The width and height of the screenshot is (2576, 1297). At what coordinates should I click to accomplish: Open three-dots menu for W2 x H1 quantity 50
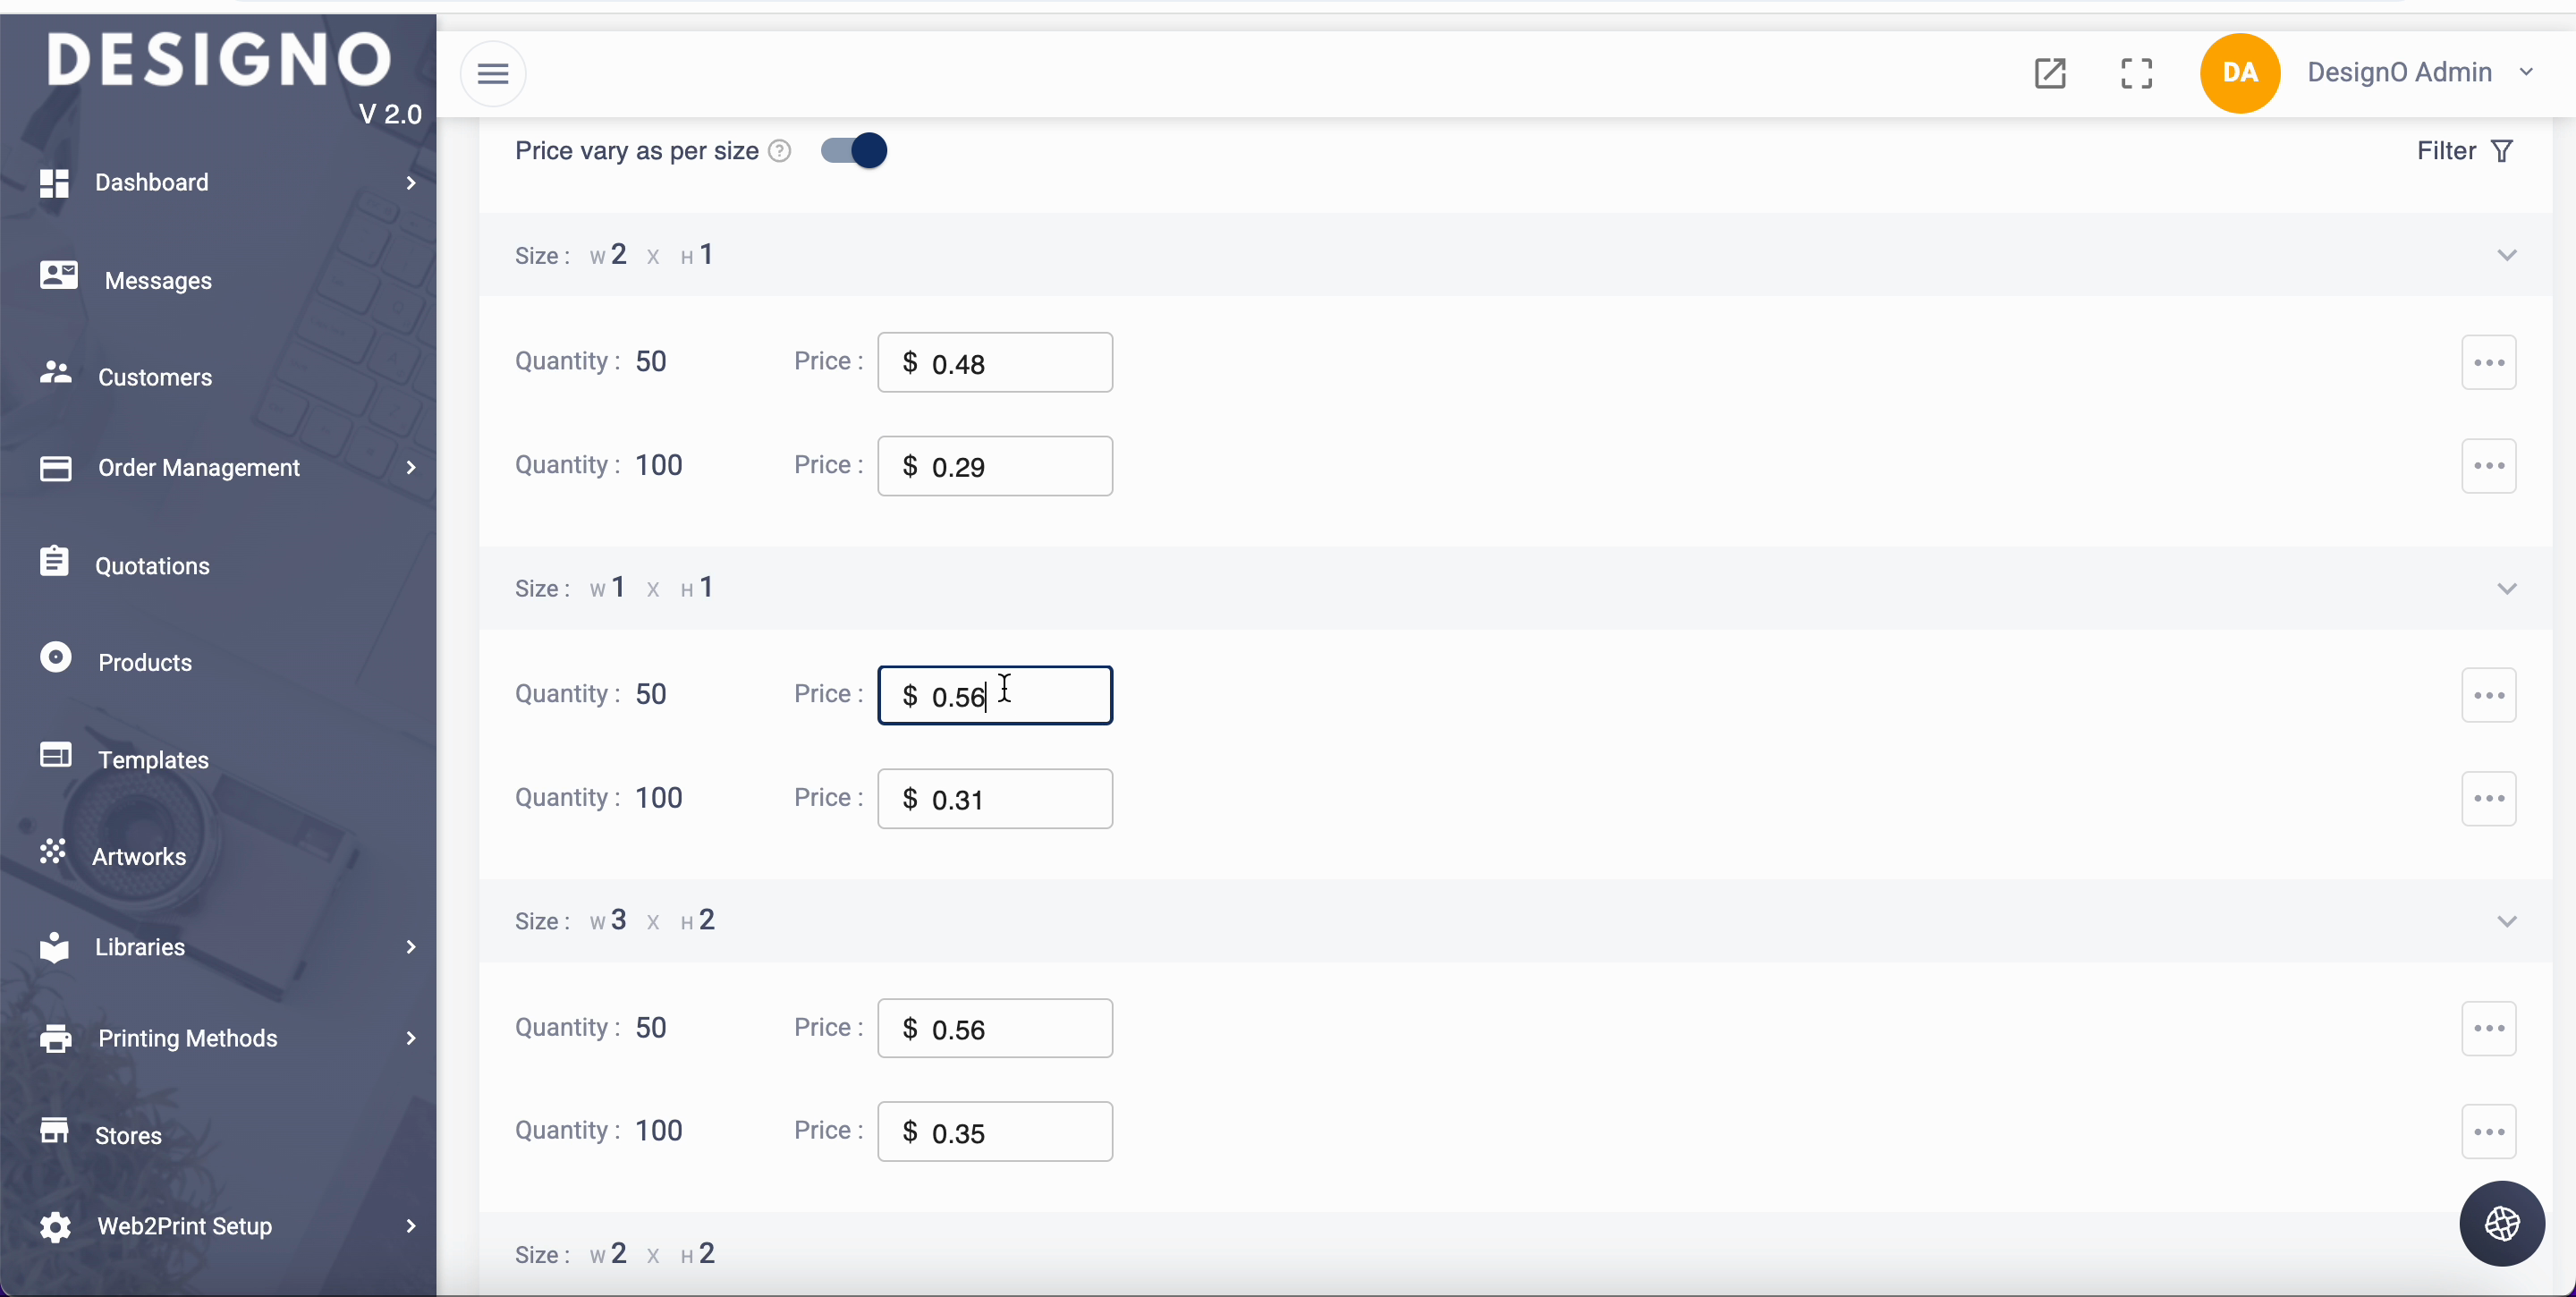click(2488, 362)
